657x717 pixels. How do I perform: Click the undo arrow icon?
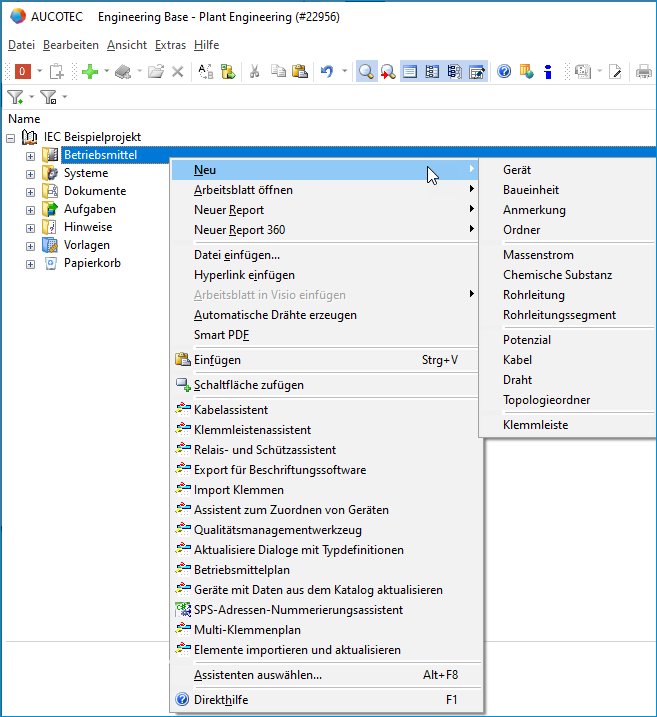(x=327, y=71)
